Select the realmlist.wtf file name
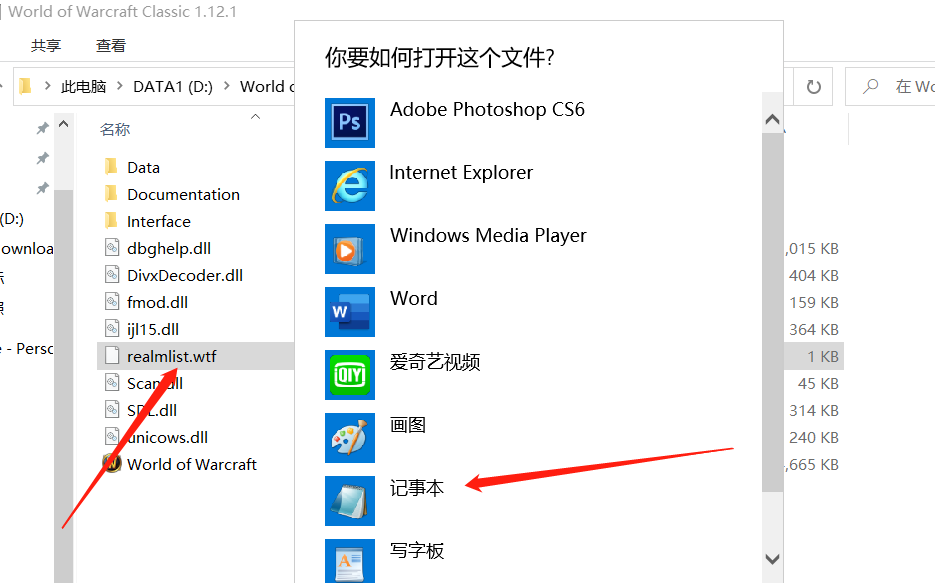Viewport: 935px width, 583px height. pyautogui.click(x=172, y=356)
